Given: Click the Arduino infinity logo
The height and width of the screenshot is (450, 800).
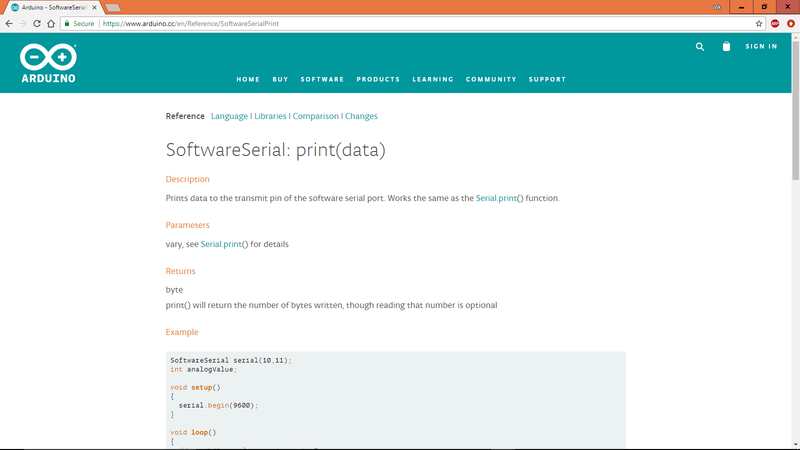Looking at the screenshot, I should [x=48, y=63].
